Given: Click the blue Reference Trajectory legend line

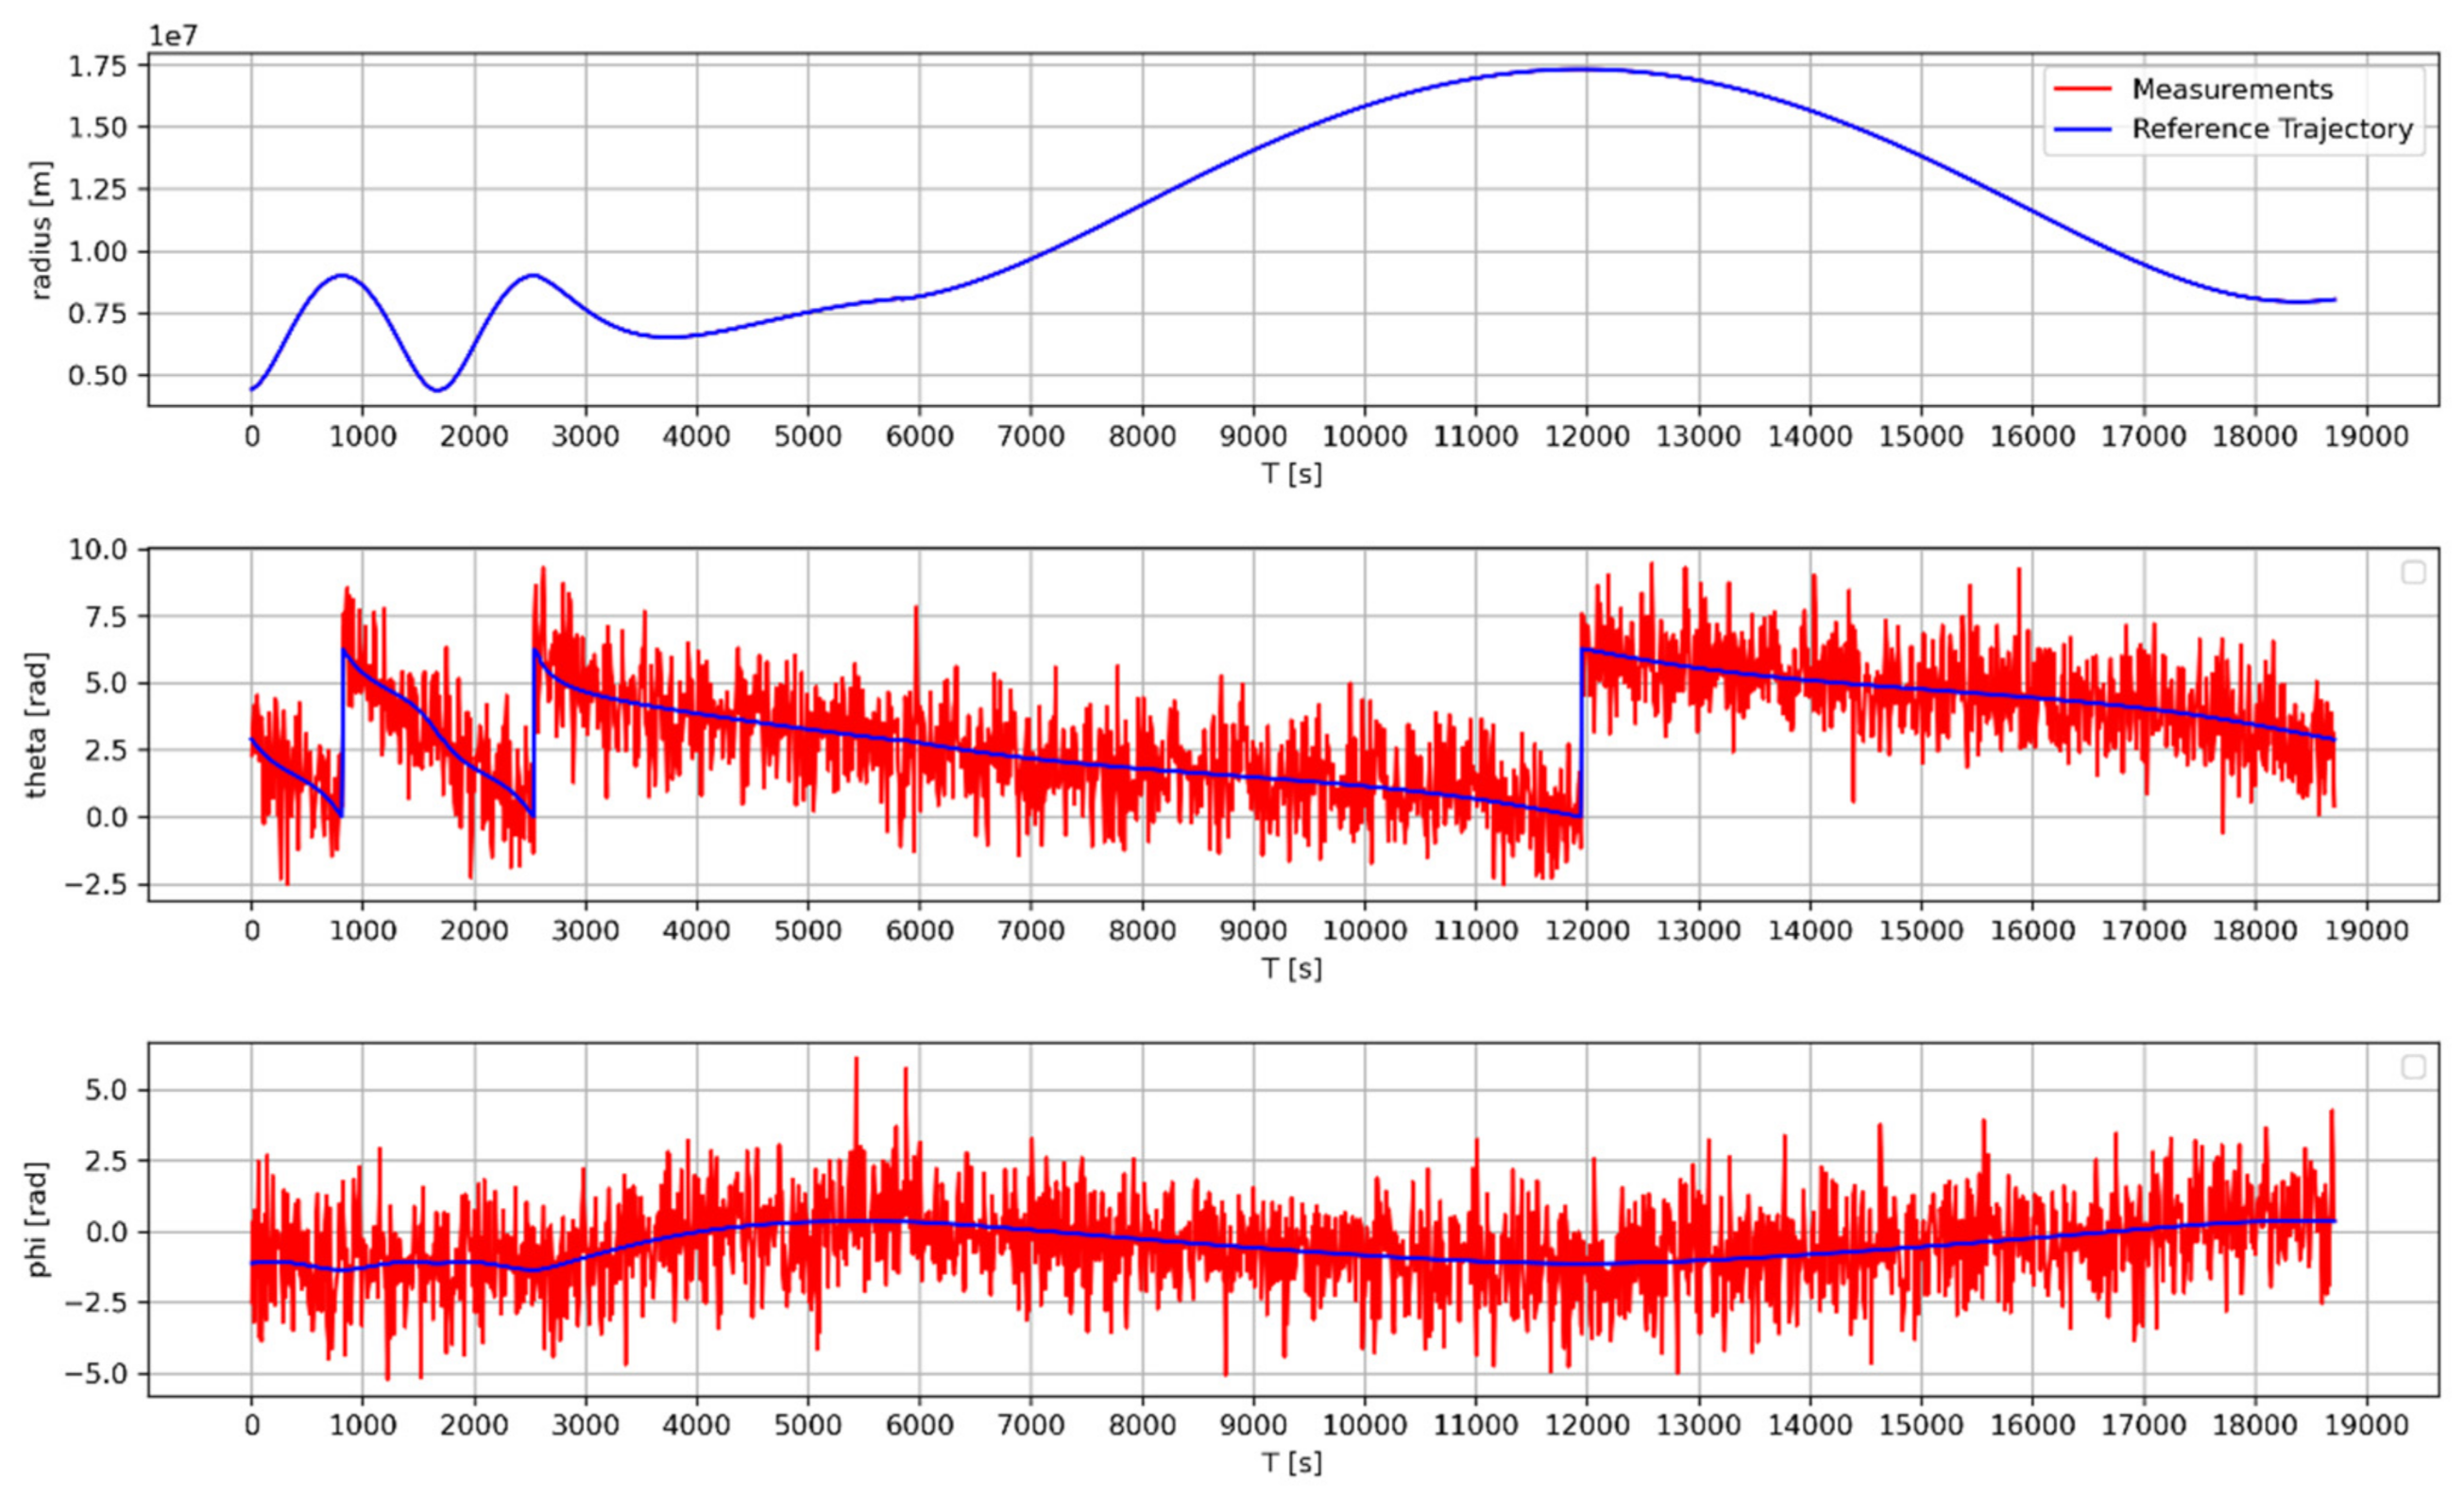Looking at the screenshot, I should click(x=2082, y=129).
